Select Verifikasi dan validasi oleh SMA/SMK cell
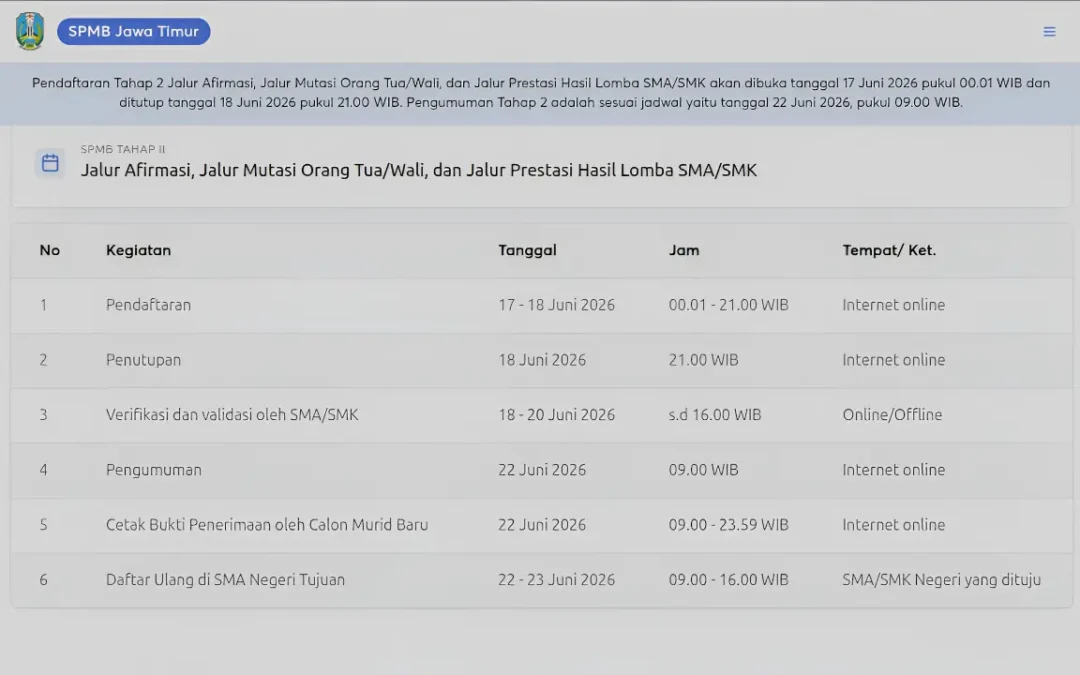 click(x=232, y=415)
